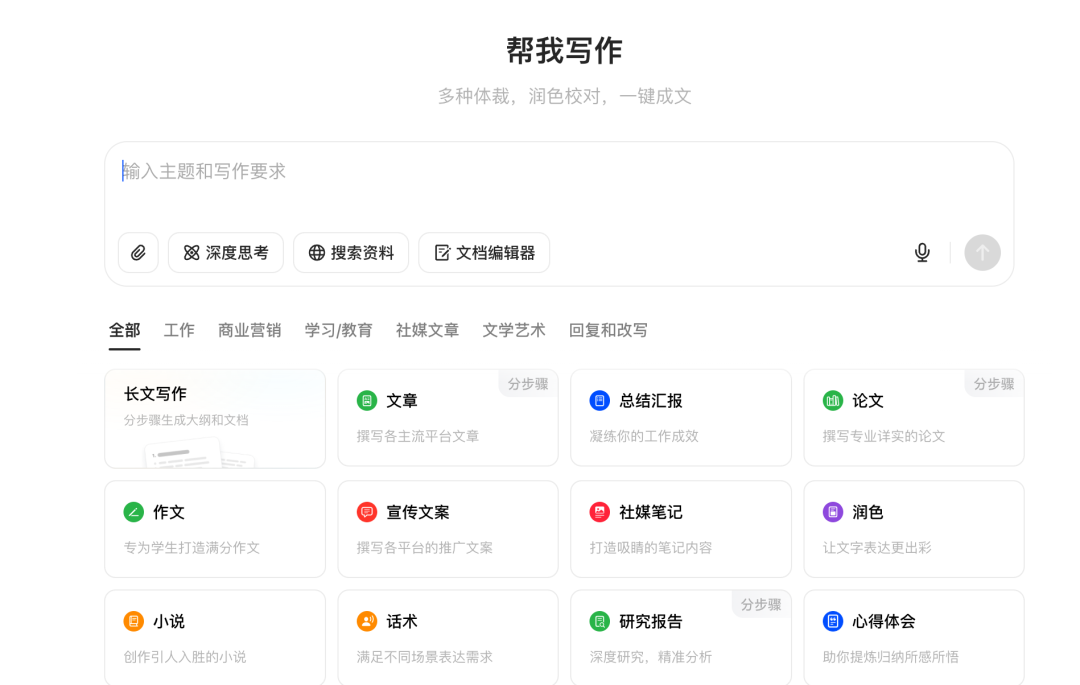Click the green 作文 pencil icon
Image resolution: width=1080 pixels, height=685 pixels.
click(134, 512)
